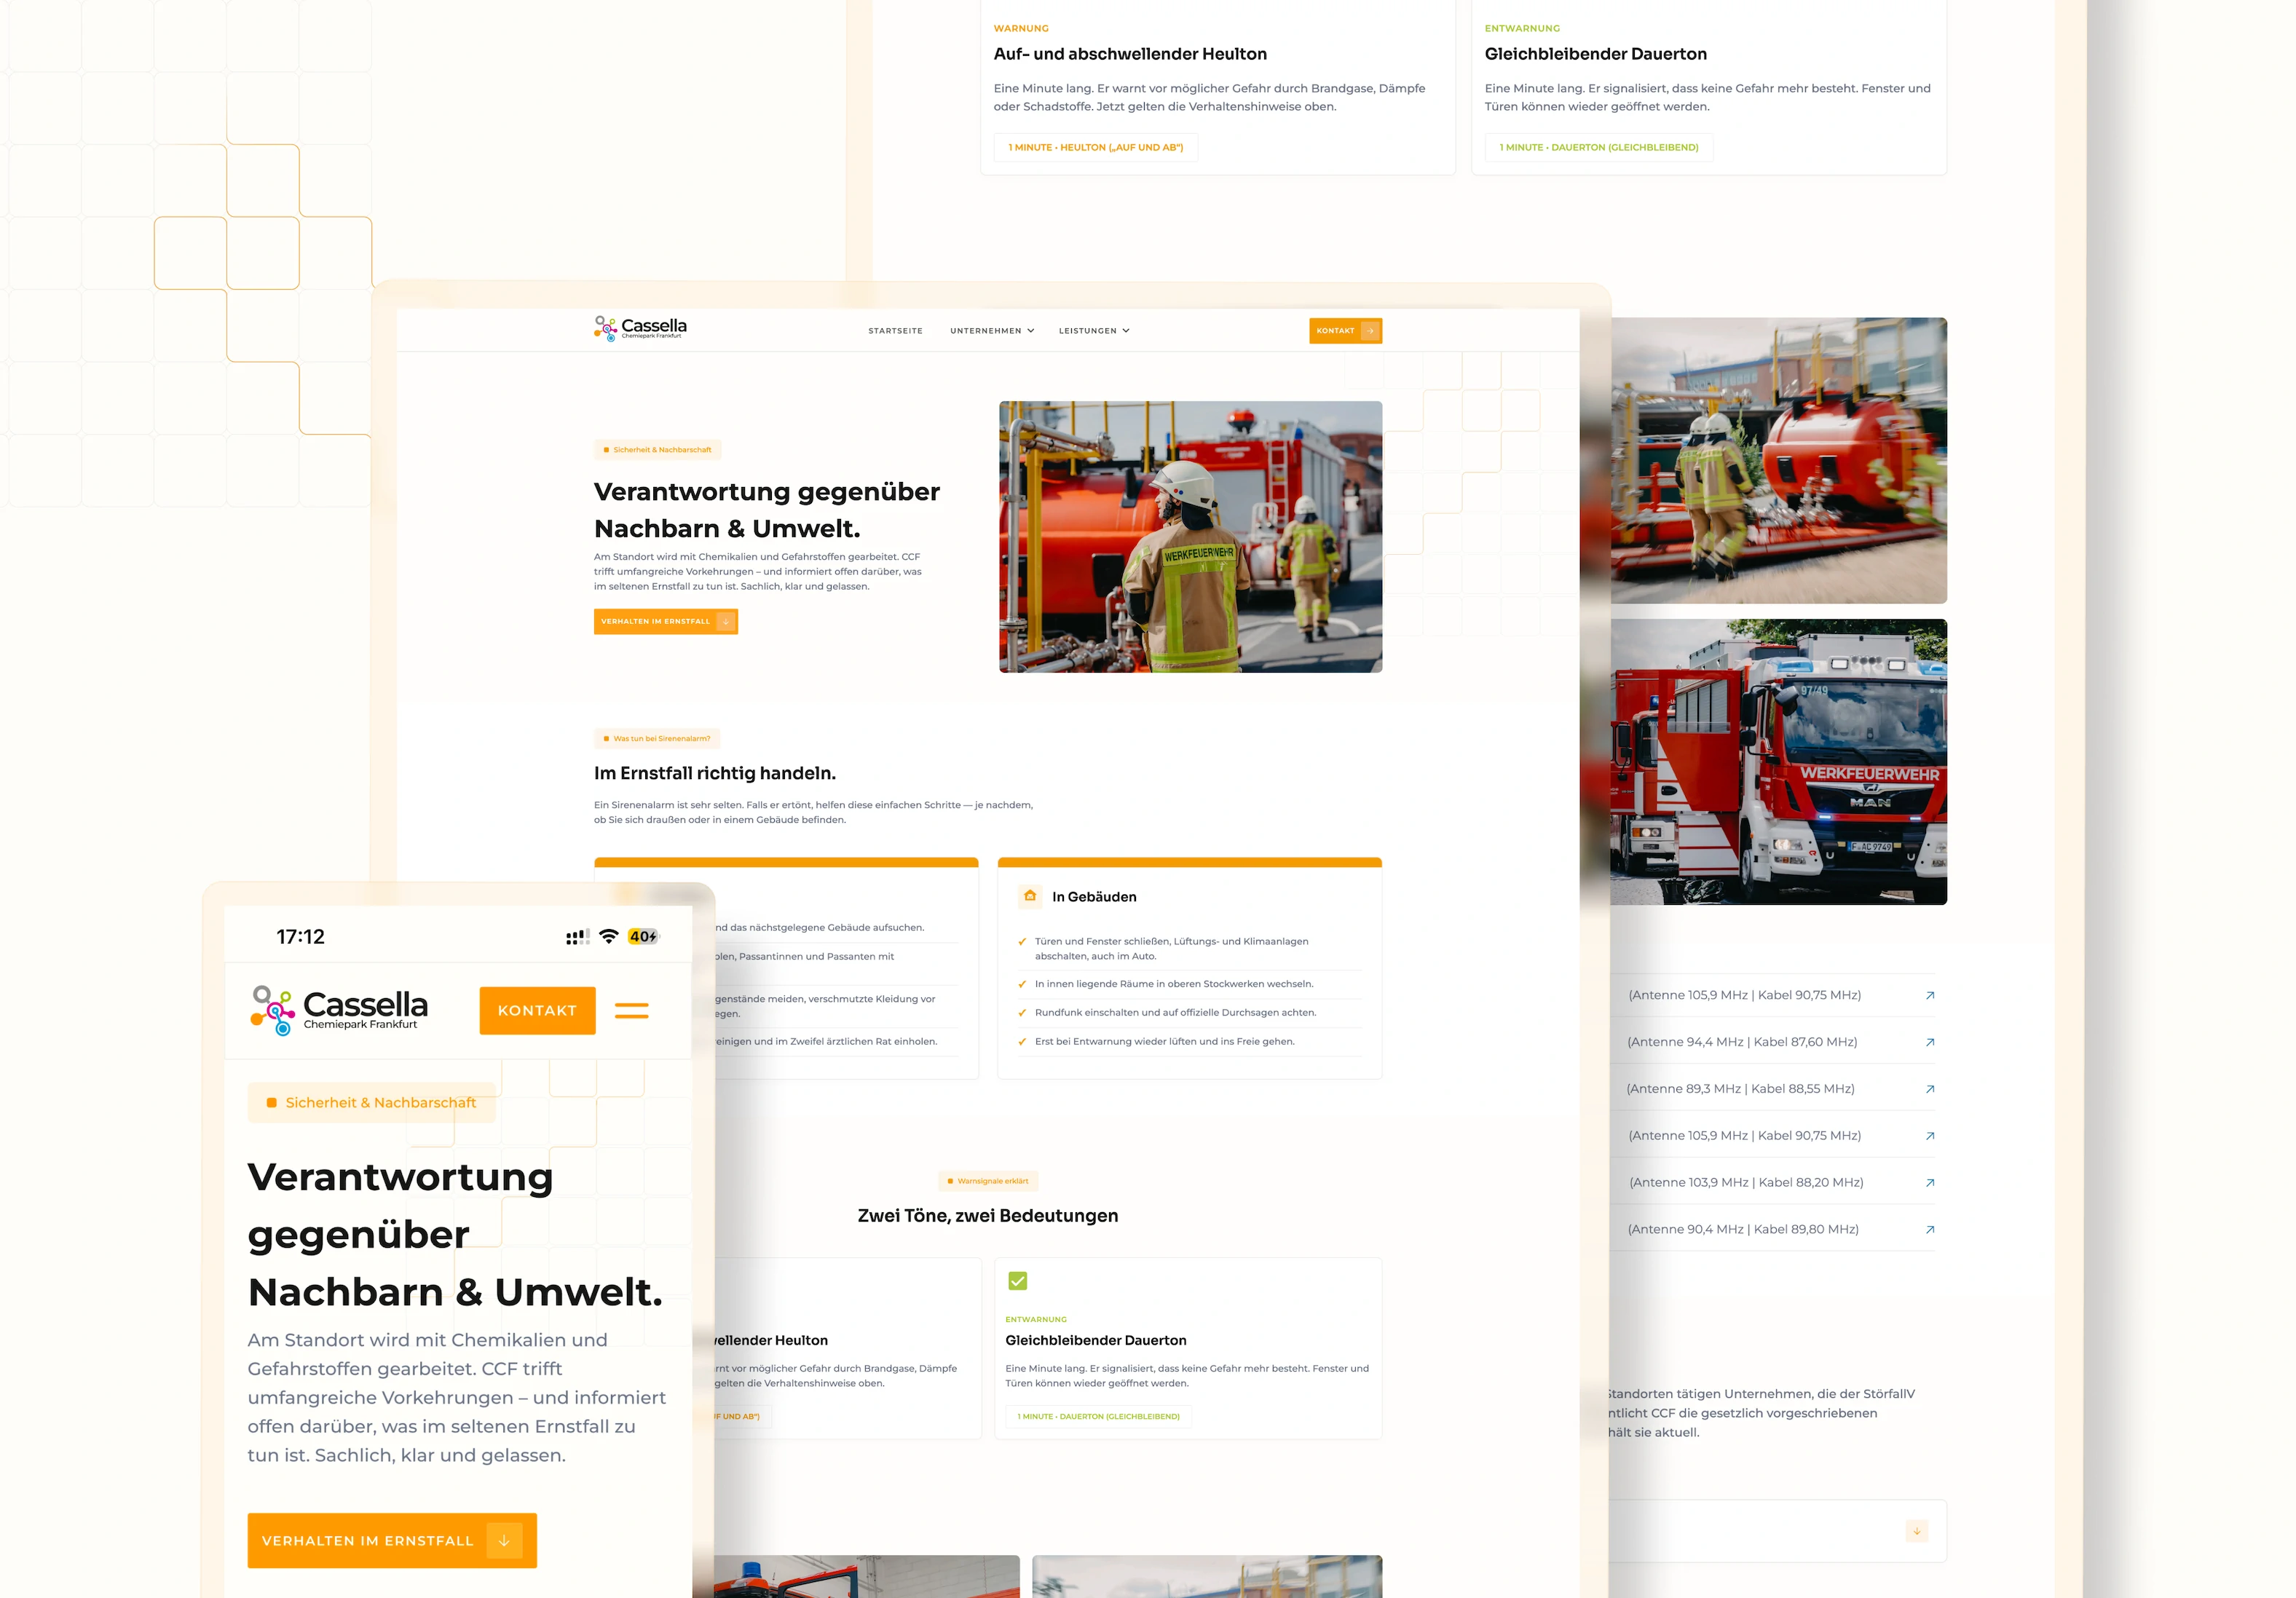2296x1598 pixels.
Task: Go to STARTSEITE in the desktop nav
Action: (x=895, y=331)
